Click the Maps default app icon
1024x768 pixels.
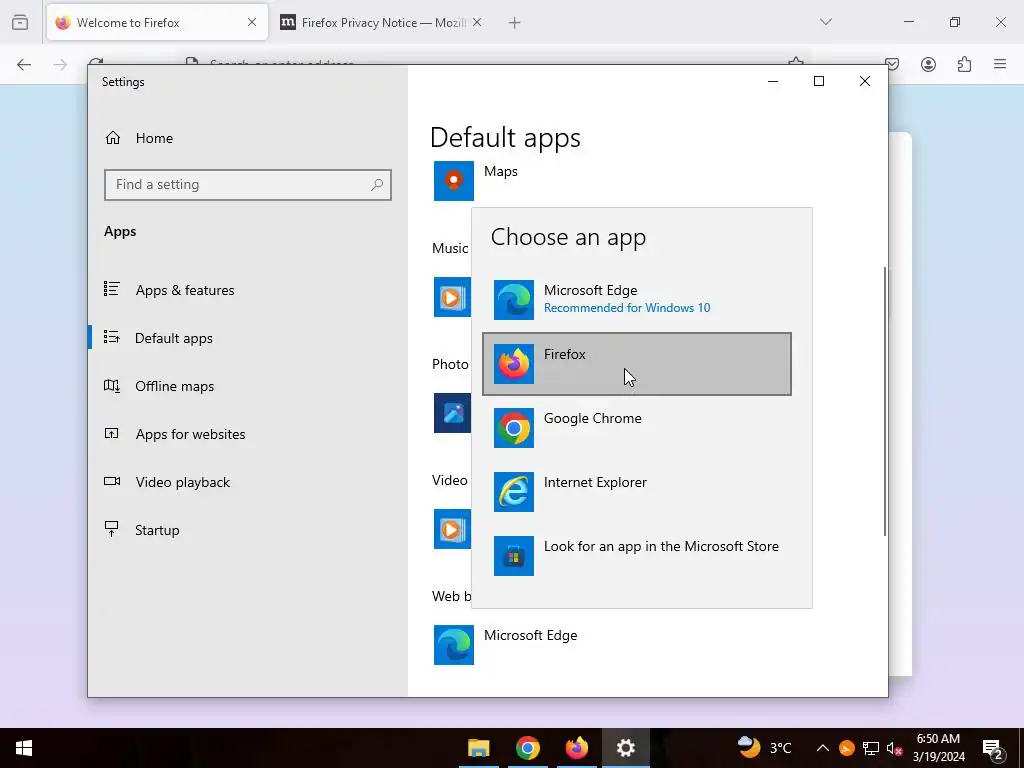pos(454,181)
